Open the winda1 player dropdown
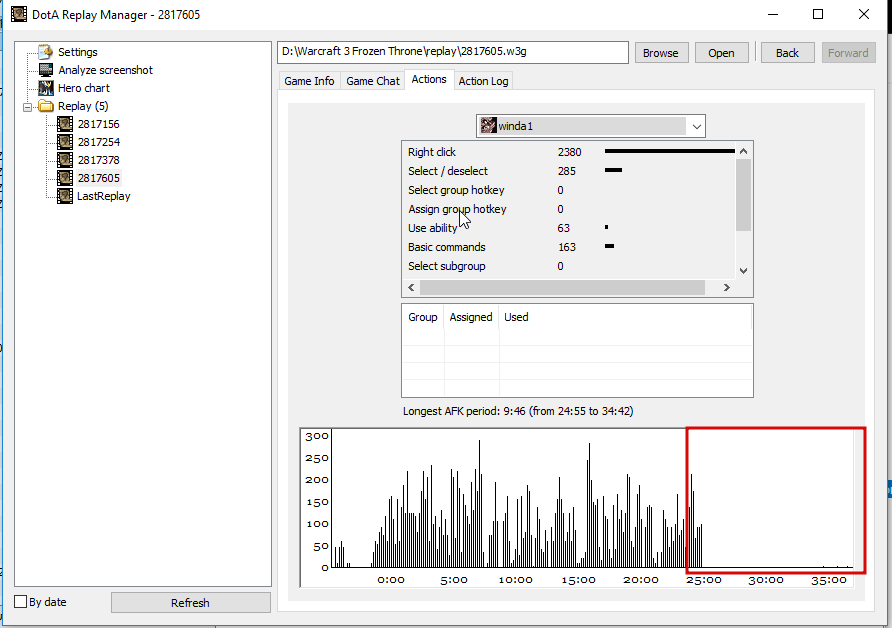The width and height of the screenshot is (892, 628). pos(696,126)
